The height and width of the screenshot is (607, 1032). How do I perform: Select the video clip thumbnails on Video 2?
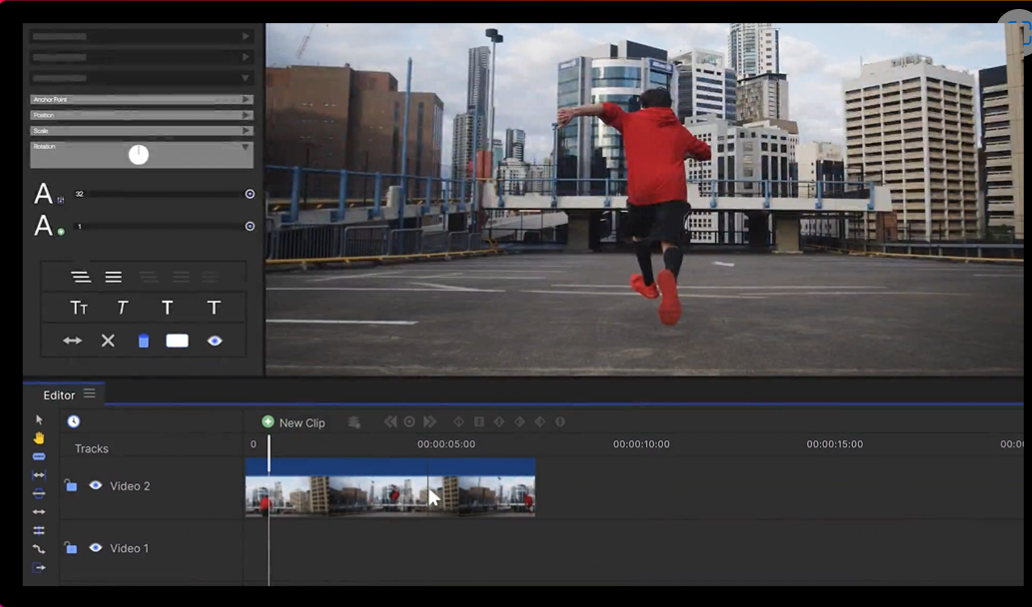pos(390,495)
